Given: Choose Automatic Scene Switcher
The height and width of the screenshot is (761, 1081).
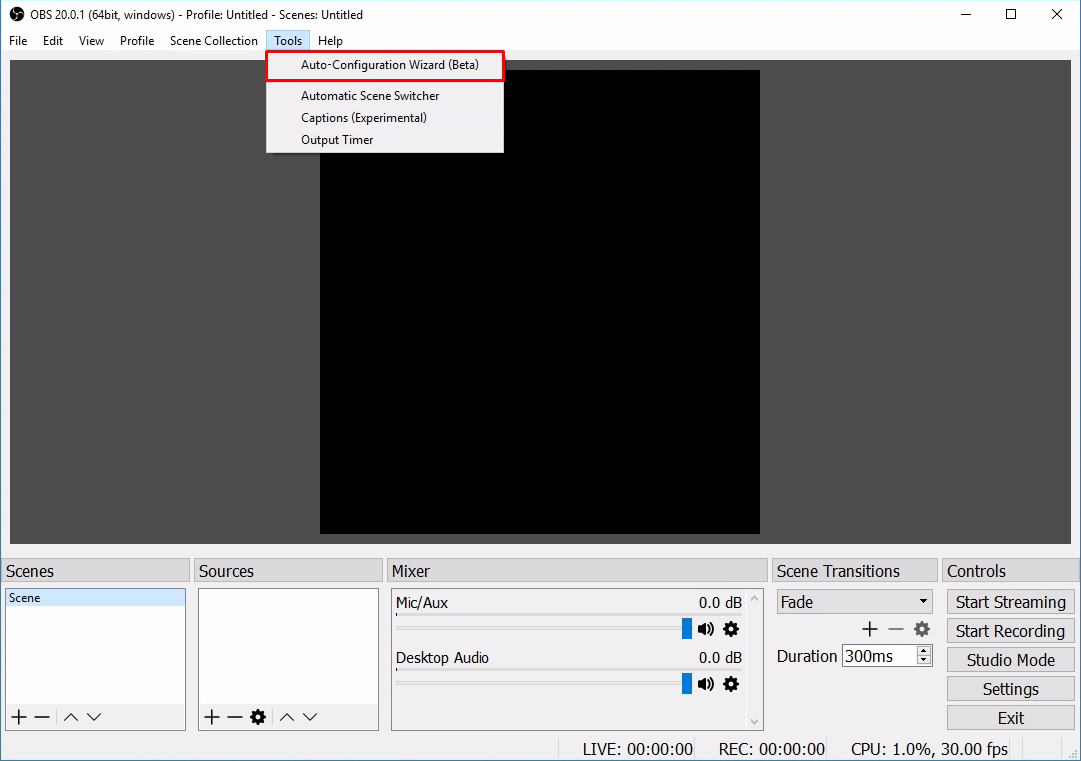Looking at the screenshot, I should pos(385,96).
